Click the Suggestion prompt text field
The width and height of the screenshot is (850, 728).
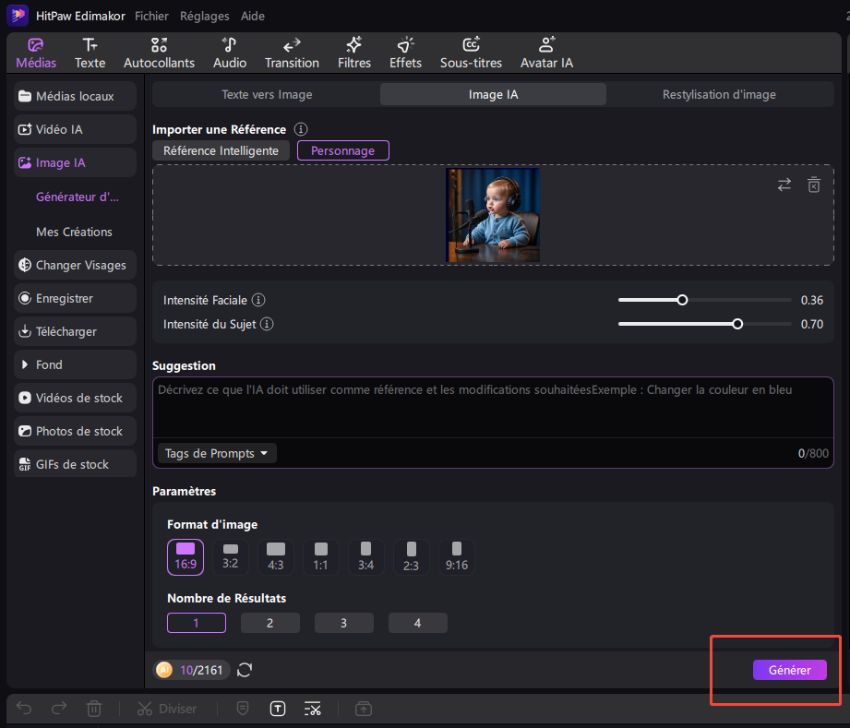(493, 408)
